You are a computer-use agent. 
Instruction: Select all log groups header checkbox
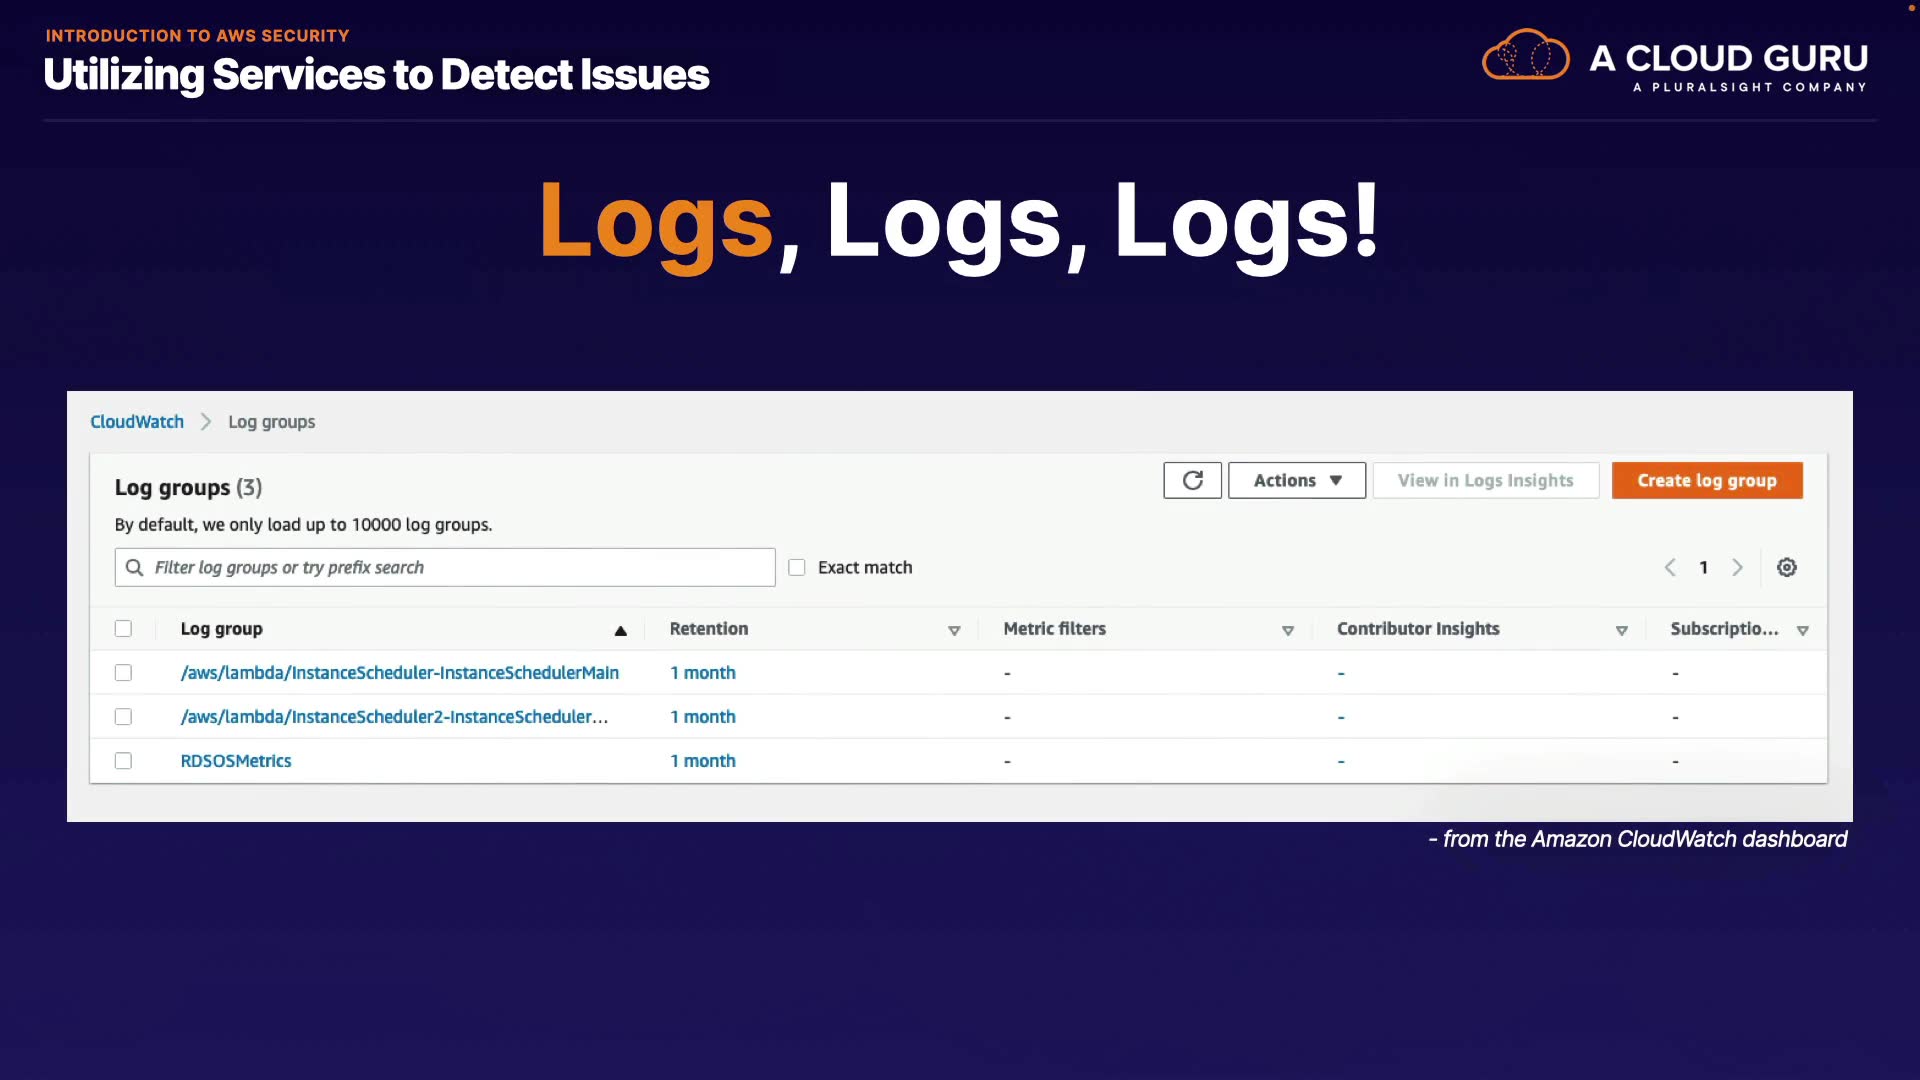[123, 629]
